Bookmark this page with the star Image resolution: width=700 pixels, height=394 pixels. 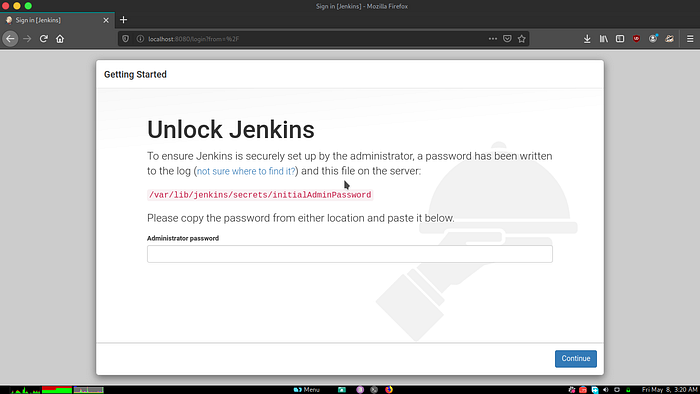click(521, 39)
